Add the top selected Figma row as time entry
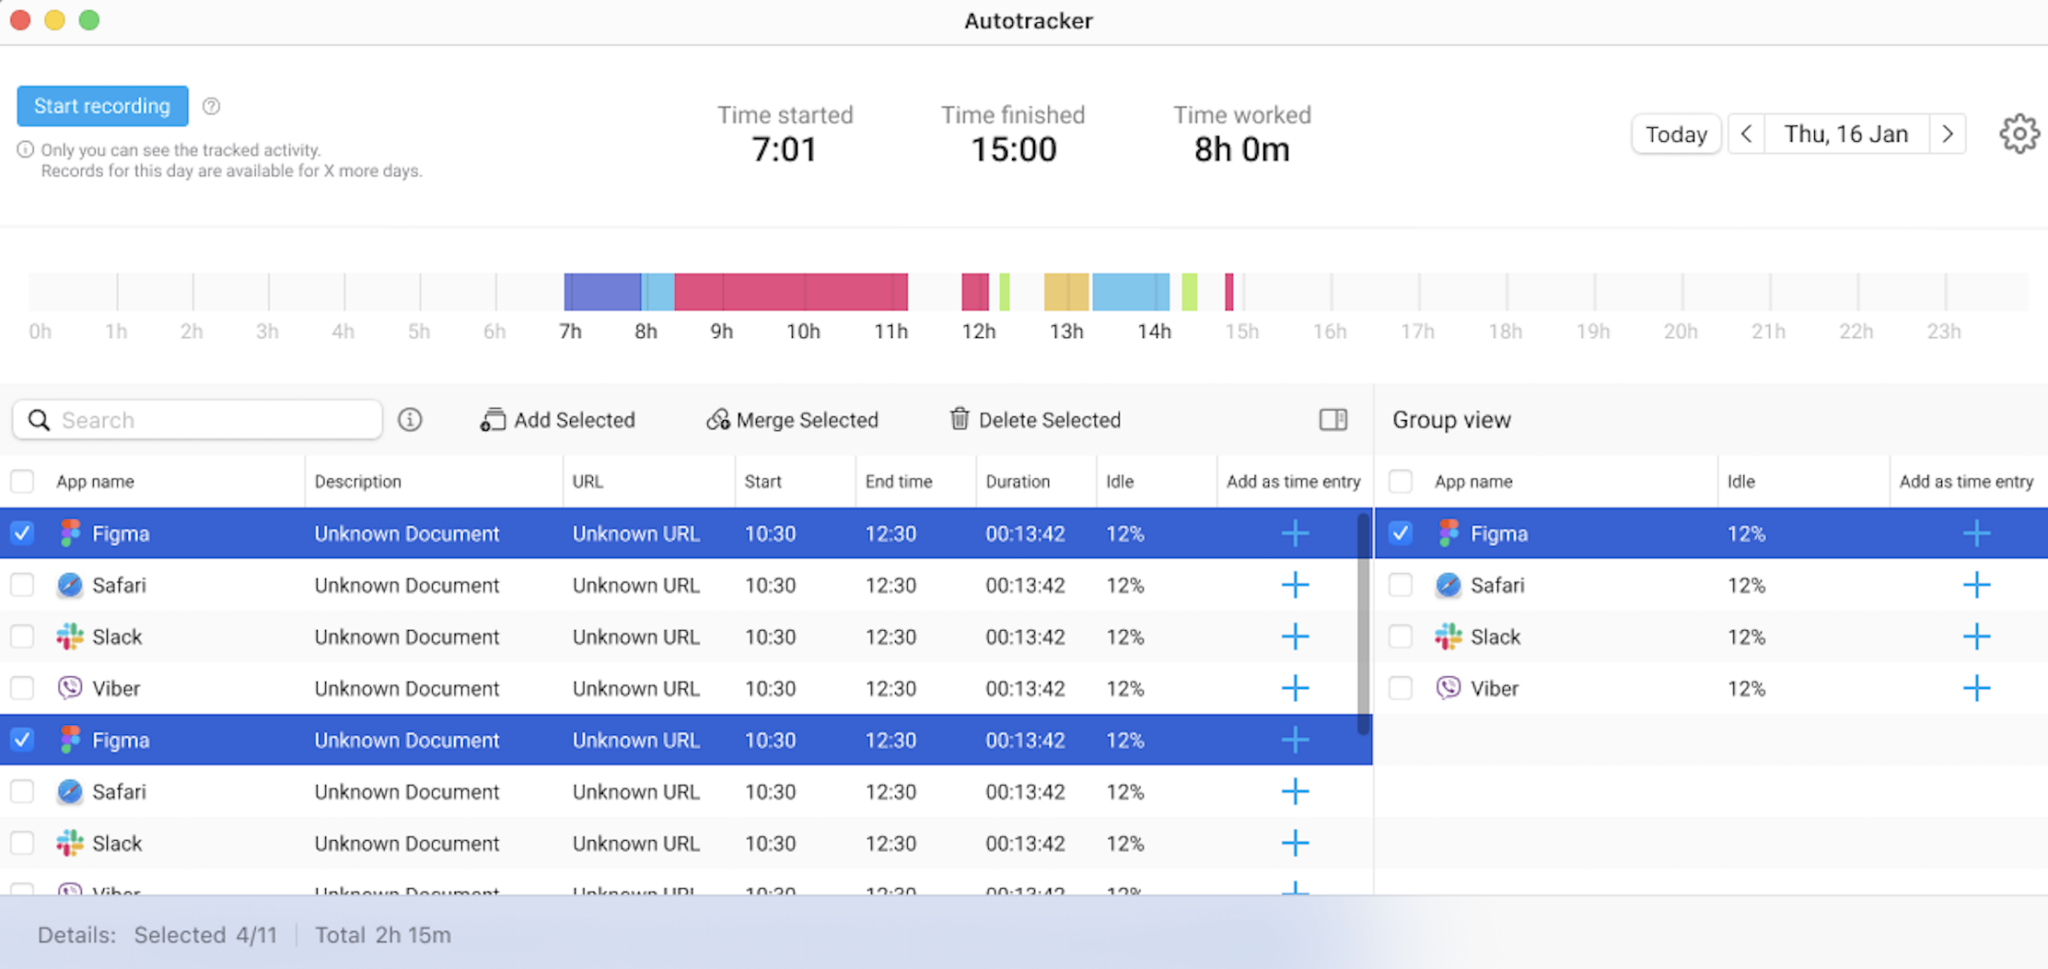This screenshot has width=2048, height=969. [x=1295, y=533]
